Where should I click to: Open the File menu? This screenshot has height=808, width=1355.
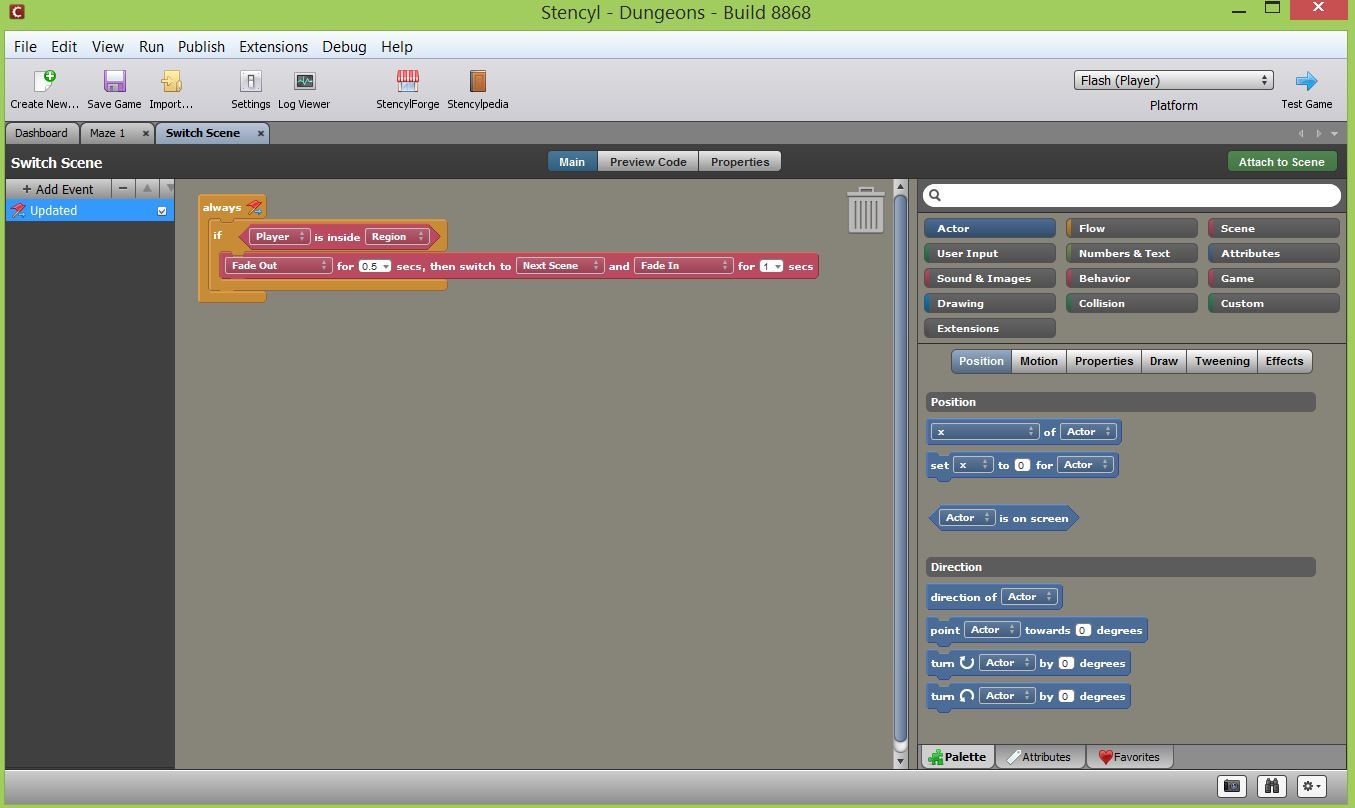tap(25, 47)
